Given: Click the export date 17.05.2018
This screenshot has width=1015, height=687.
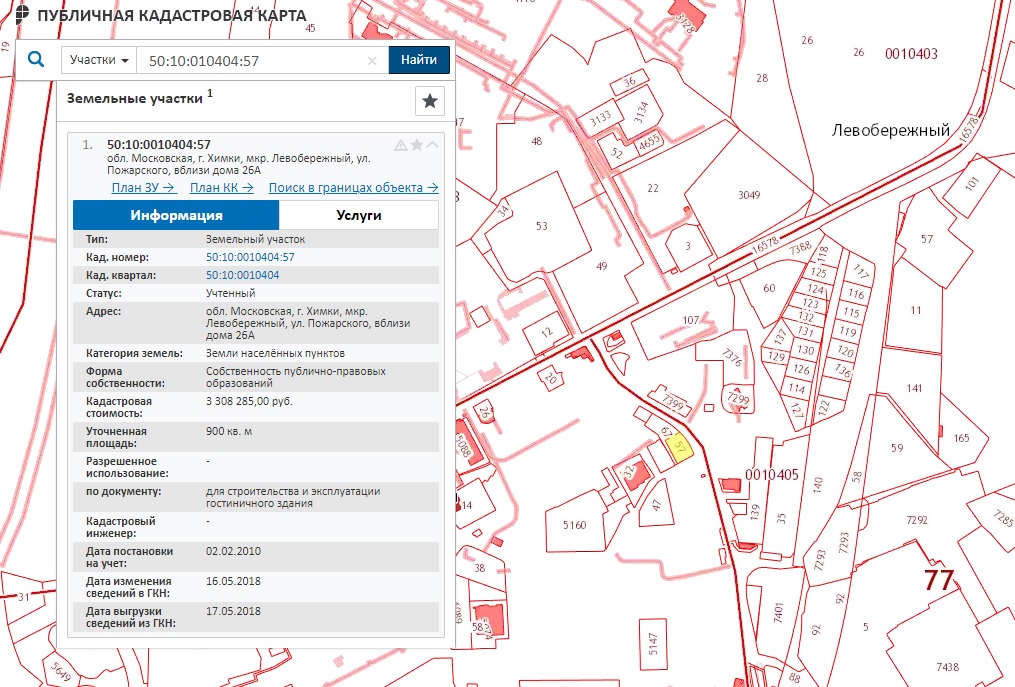Looking at the screenshot, I should point(233,611).
